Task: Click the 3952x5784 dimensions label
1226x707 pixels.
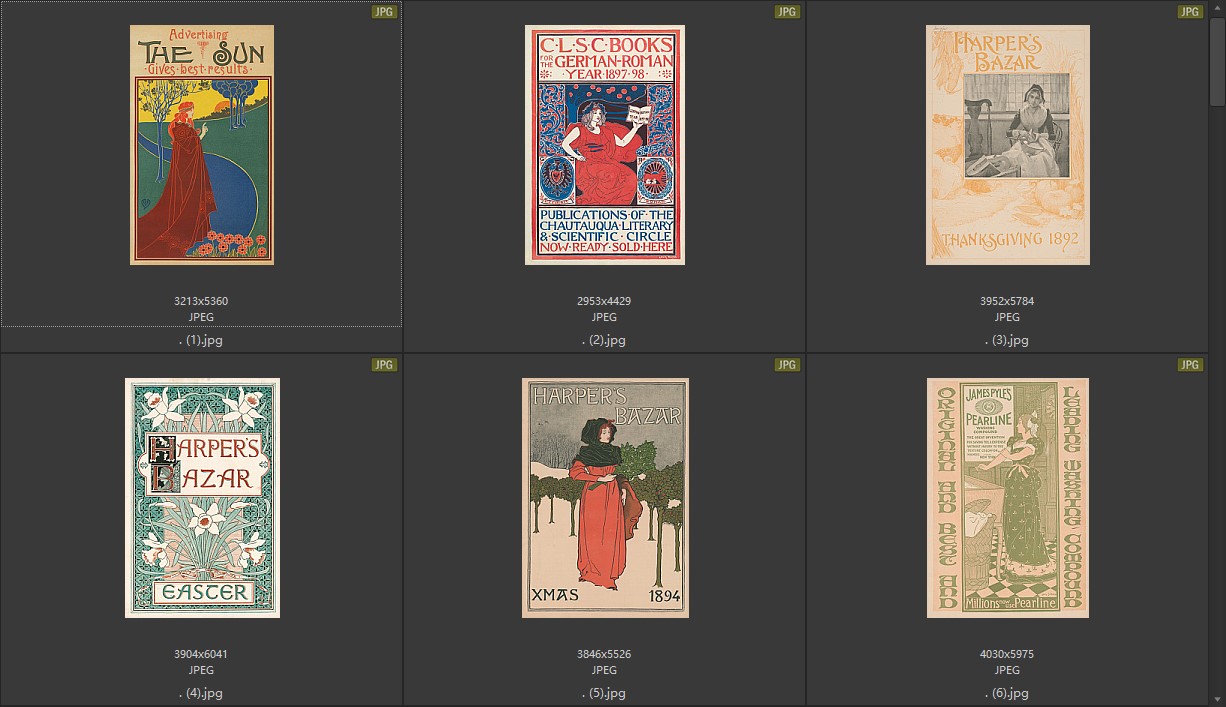Action: [1007, 301]
